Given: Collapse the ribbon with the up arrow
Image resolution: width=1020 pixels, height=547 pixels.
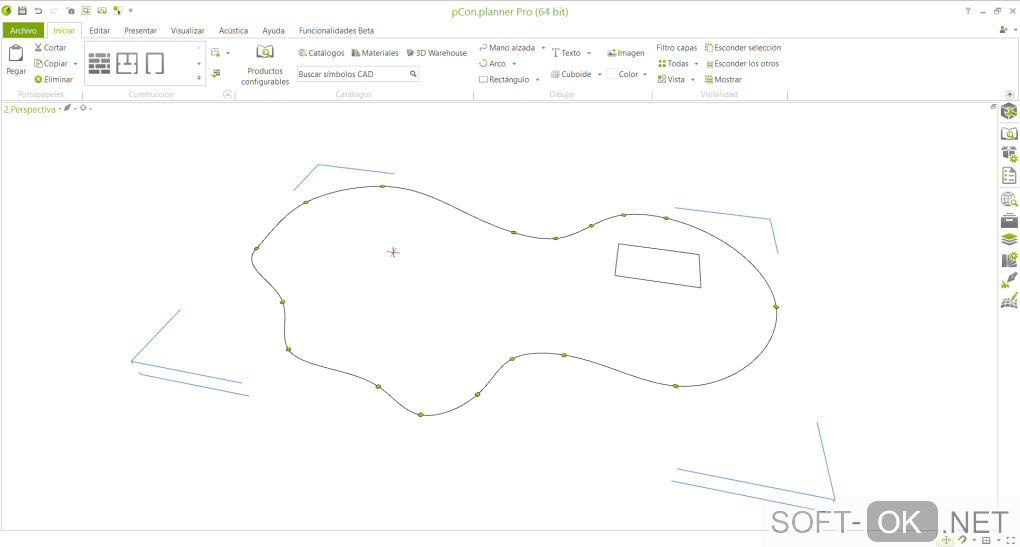Looking at the screenshot, I should (x=1010, y=95).
